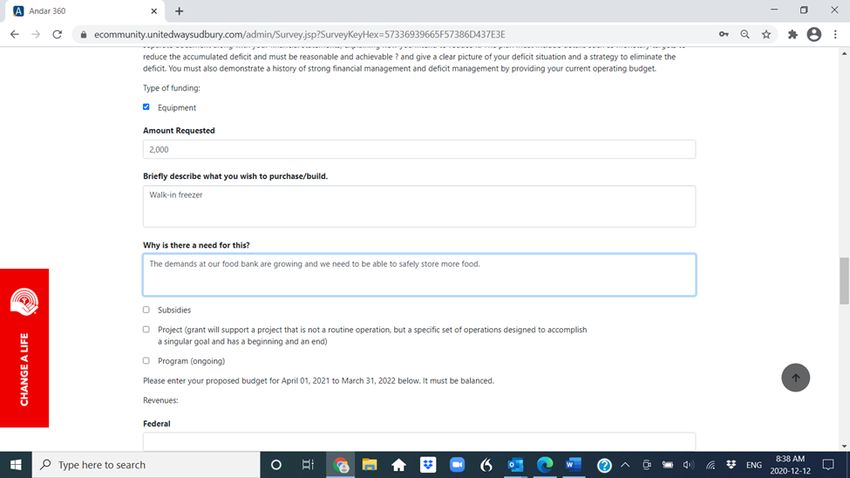Go back to the previous page
Image resolution: width=850 pixels, height=478 pixels.
[15, 34]
